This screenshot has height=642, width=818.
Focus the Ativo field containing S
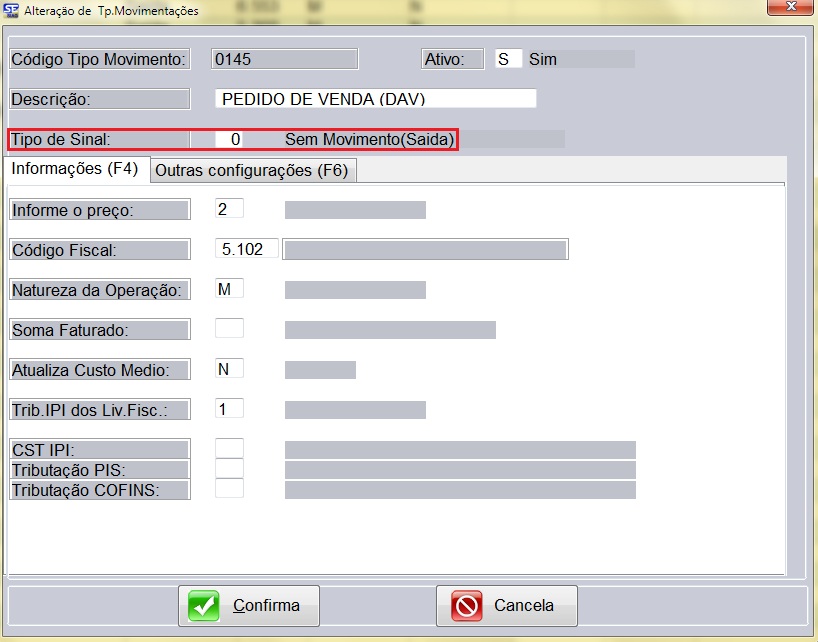[508, 60]
